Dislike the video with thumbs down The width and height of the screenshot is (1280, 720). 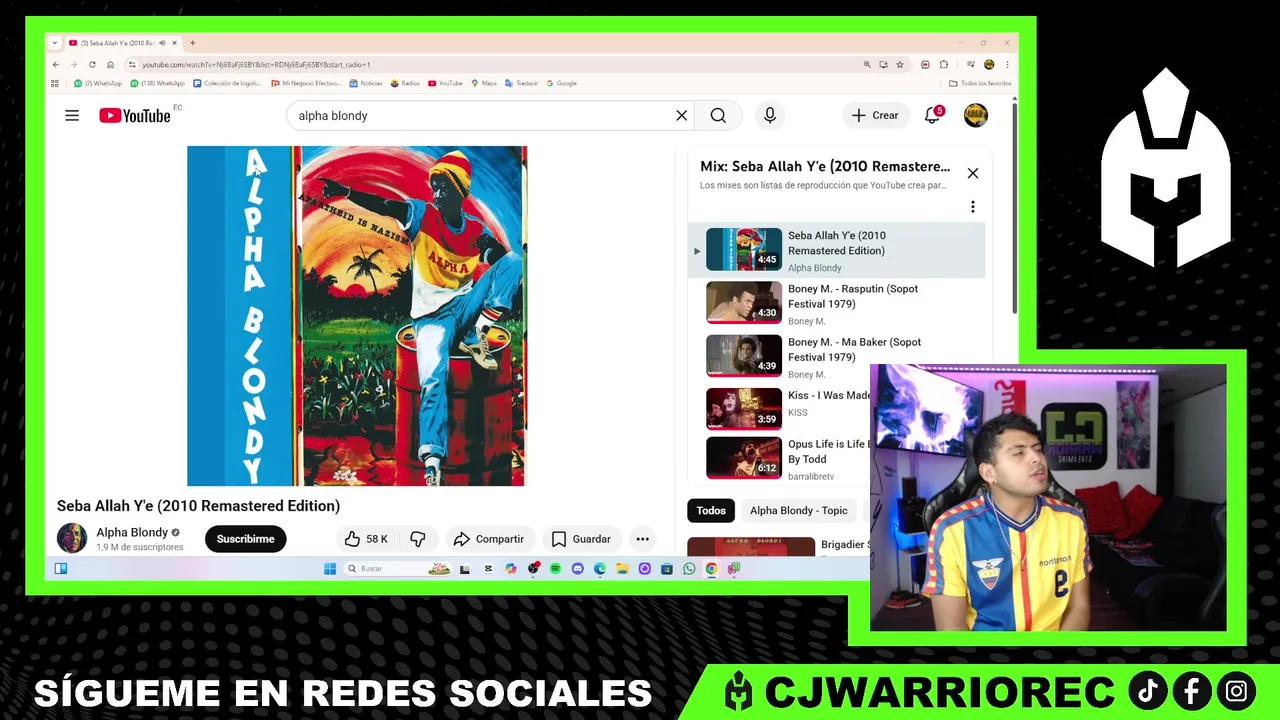coord(418,539)
